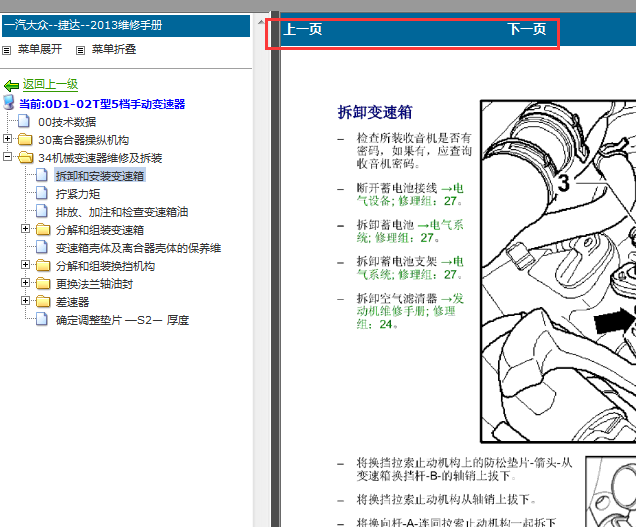Click the gearbox removal illustration
The image size is (636, 527).
pyautogui.click(x=558, y=271)
